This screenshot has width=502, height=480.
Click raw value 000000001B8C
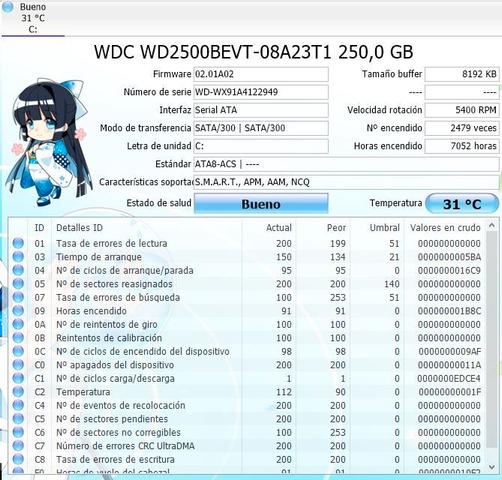tap(449, 311)
